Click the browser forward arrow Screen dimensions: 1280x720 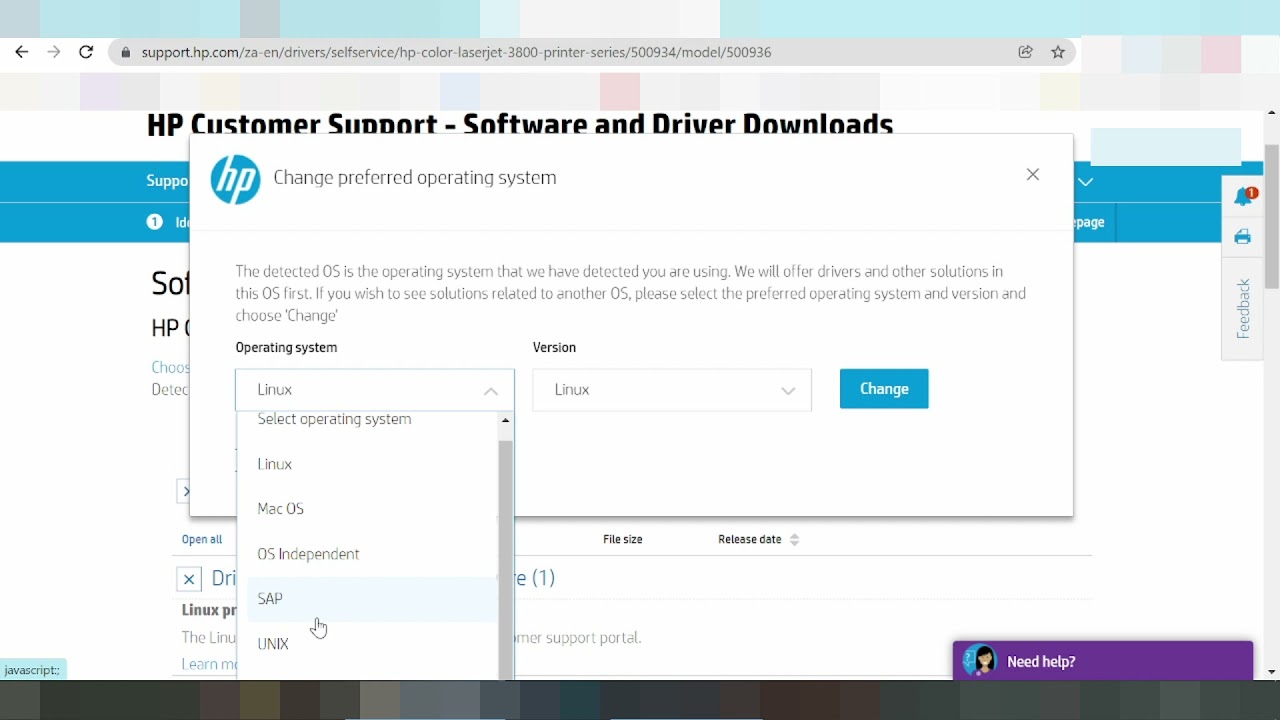tap(54, 52)
